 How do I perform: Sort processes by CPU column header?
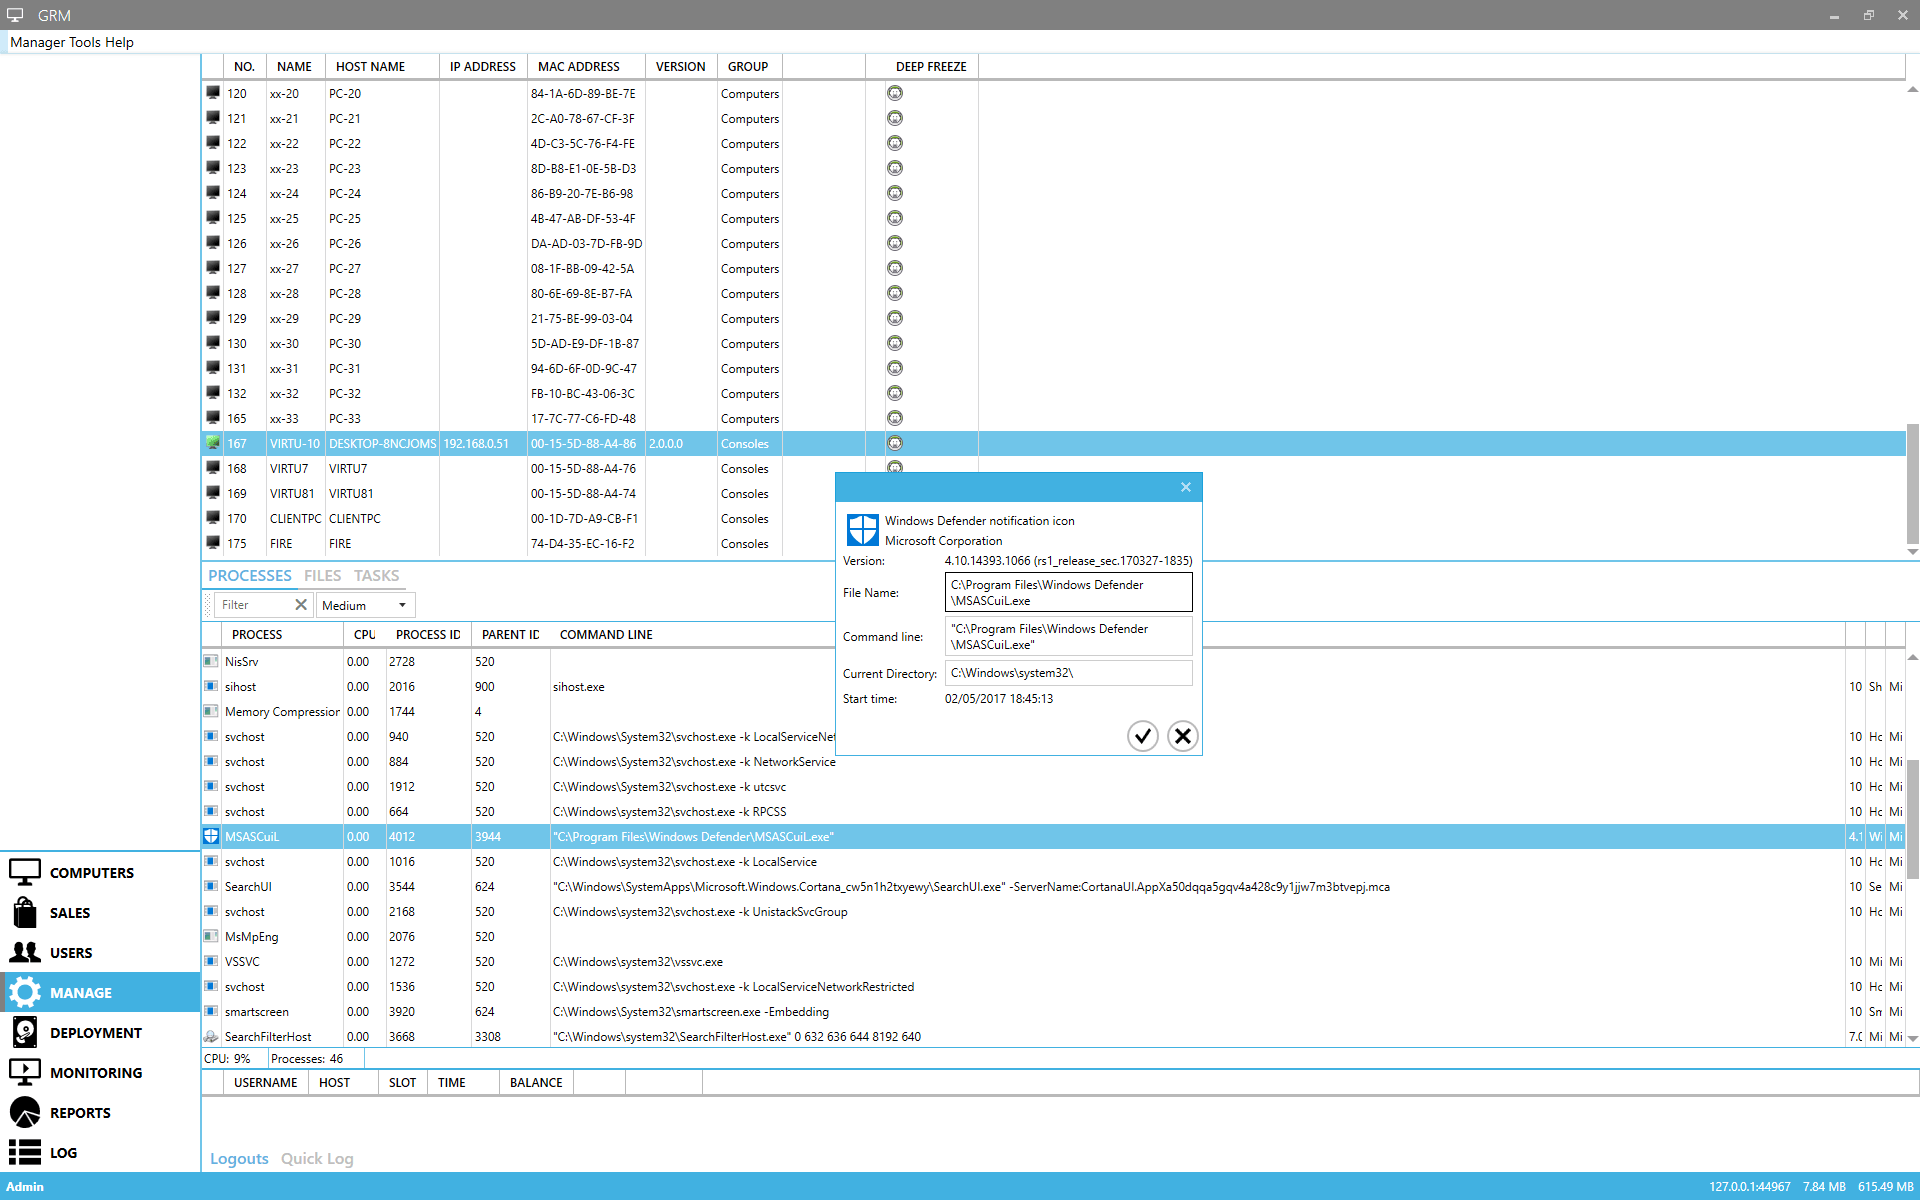point(364,635)
